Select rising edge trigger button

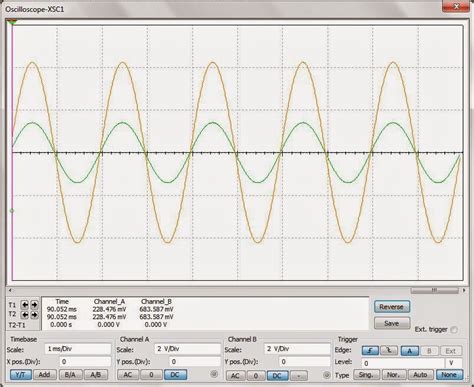pyautogui.click(x=370, y=351)
